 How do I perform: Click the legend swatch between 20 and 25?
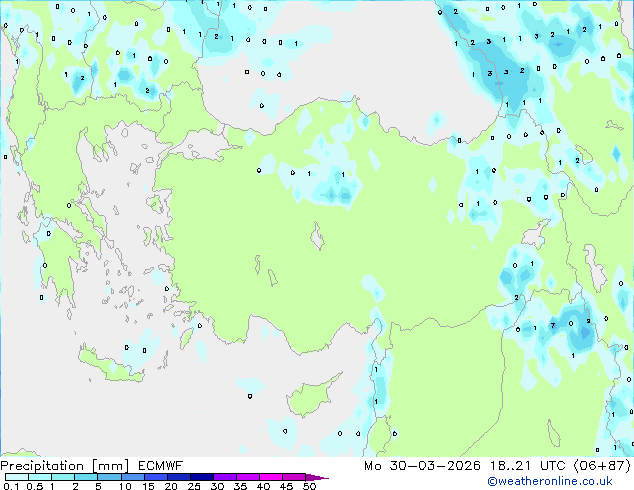point(178,477)
